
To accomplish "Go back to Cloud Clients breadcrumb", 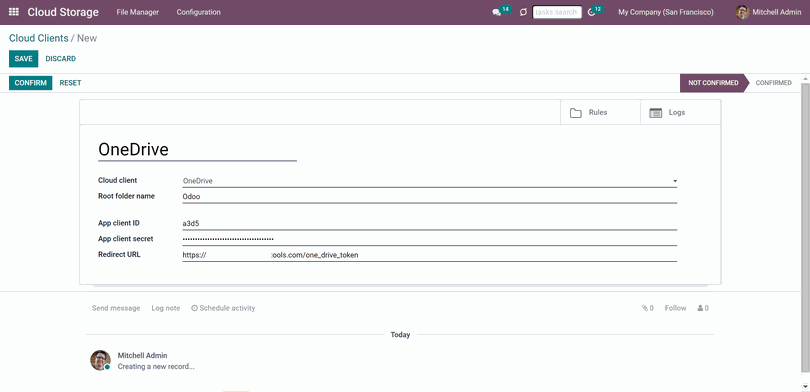I will [x=39, y=38].
